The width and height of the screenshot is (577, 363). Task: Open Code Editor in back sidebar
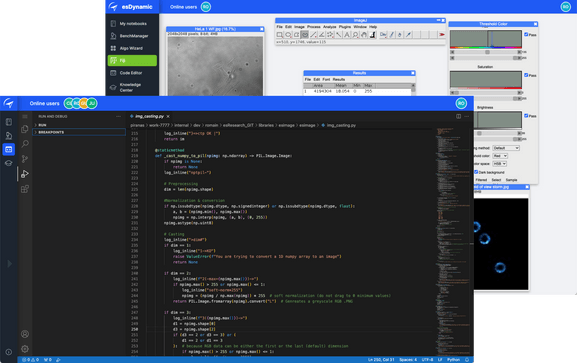click(132, 73)
